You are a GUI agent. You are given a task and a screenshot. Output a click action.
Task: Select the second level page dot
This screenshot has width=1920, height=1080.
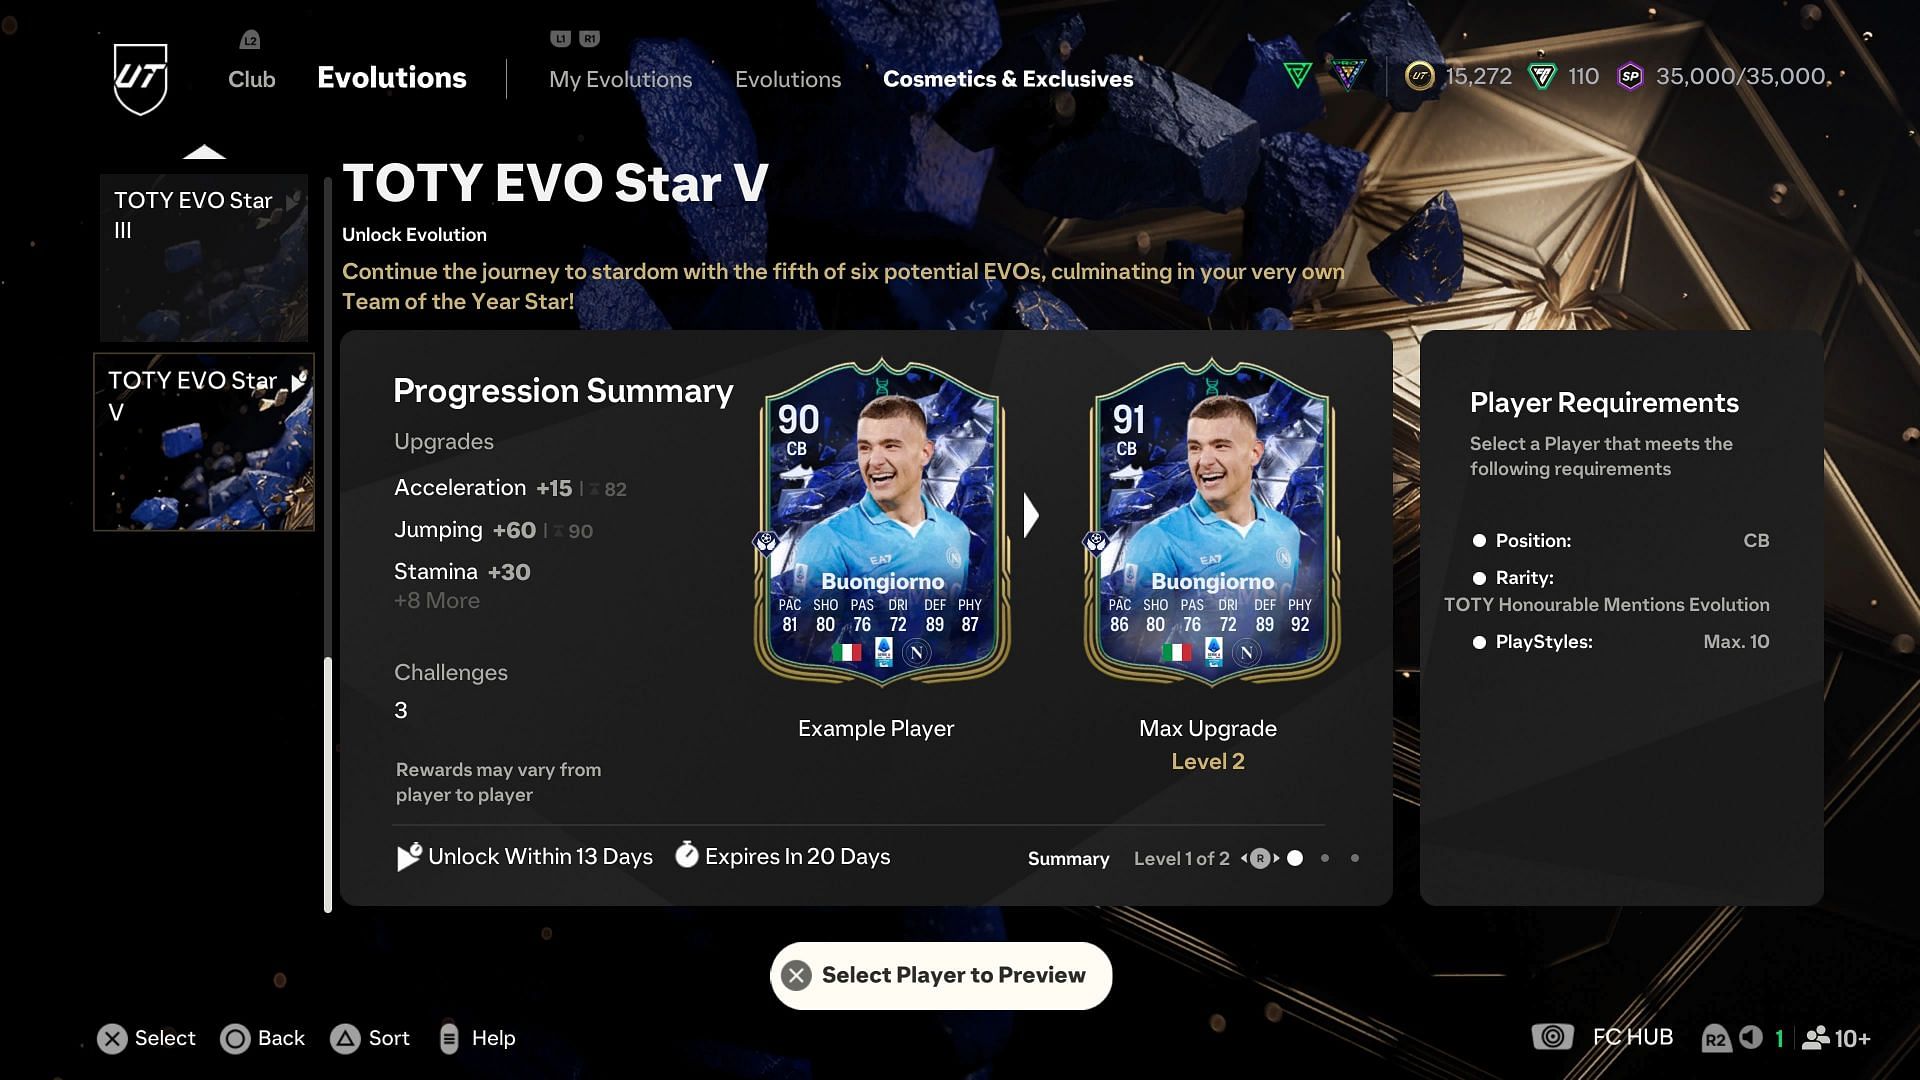pos(1325,858)
